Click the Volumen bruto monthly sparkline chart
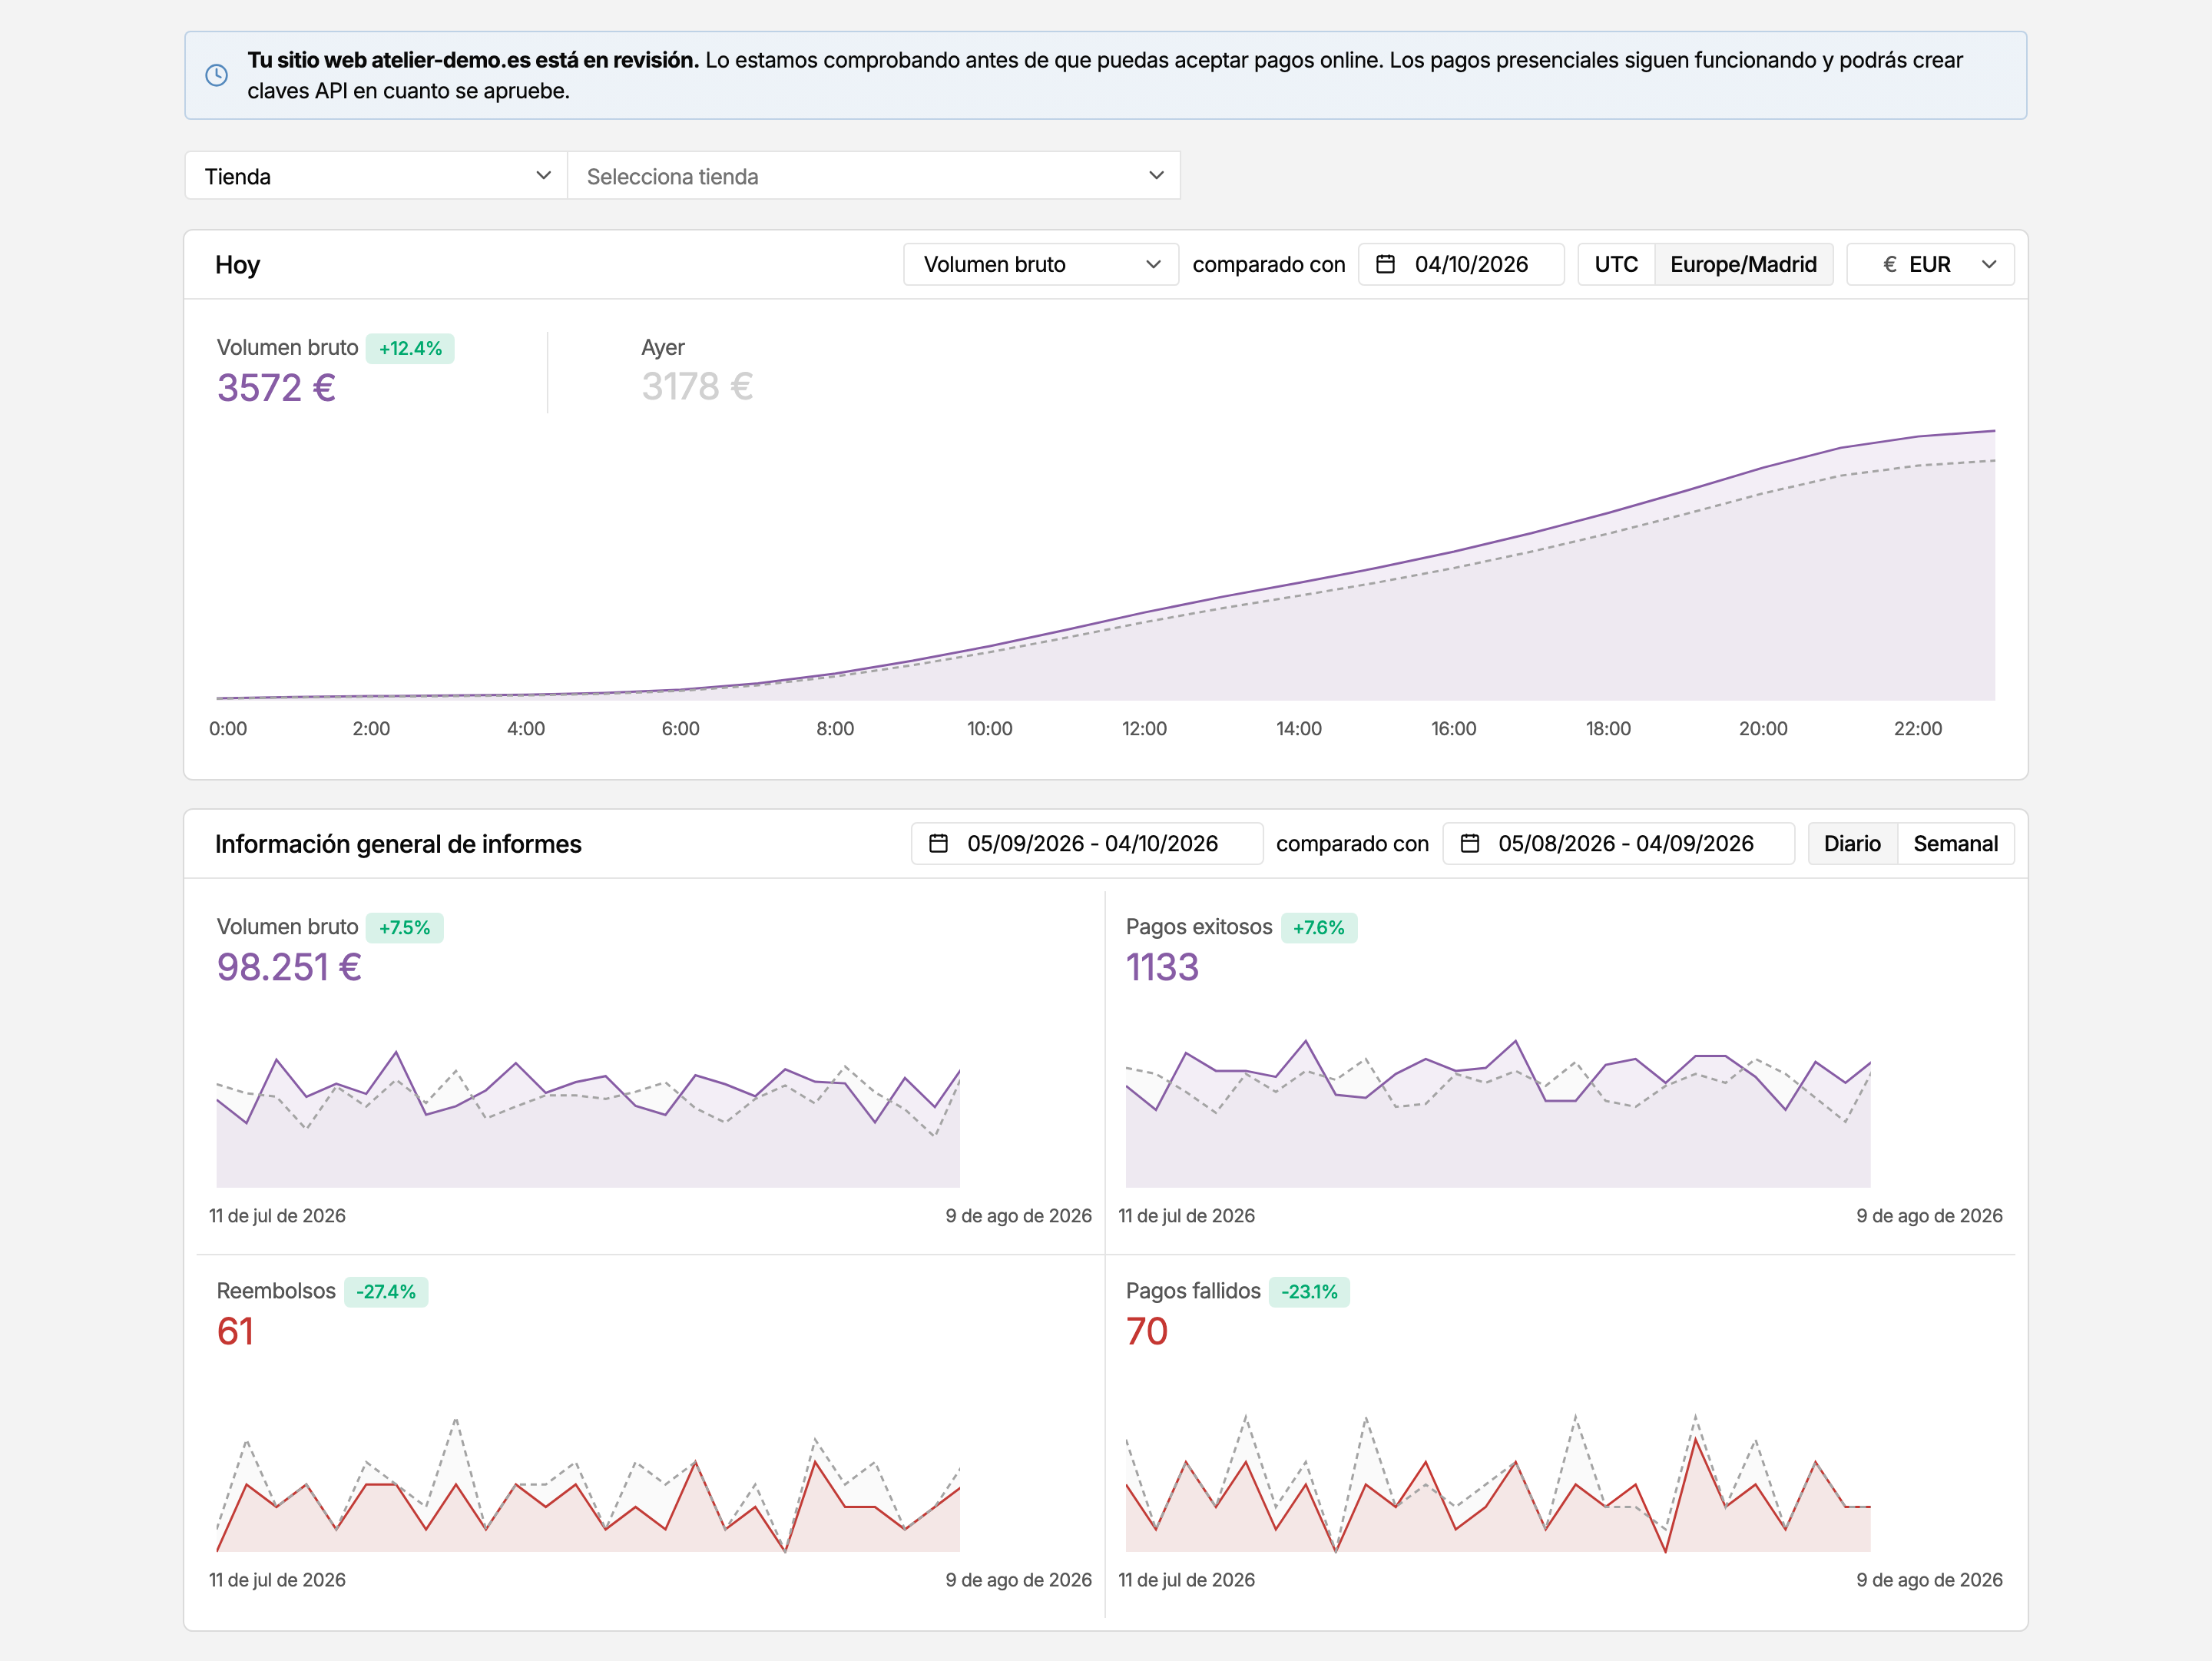Image resolution: width=2212 pixels, height=1661 pixels. coord(588,1118)
